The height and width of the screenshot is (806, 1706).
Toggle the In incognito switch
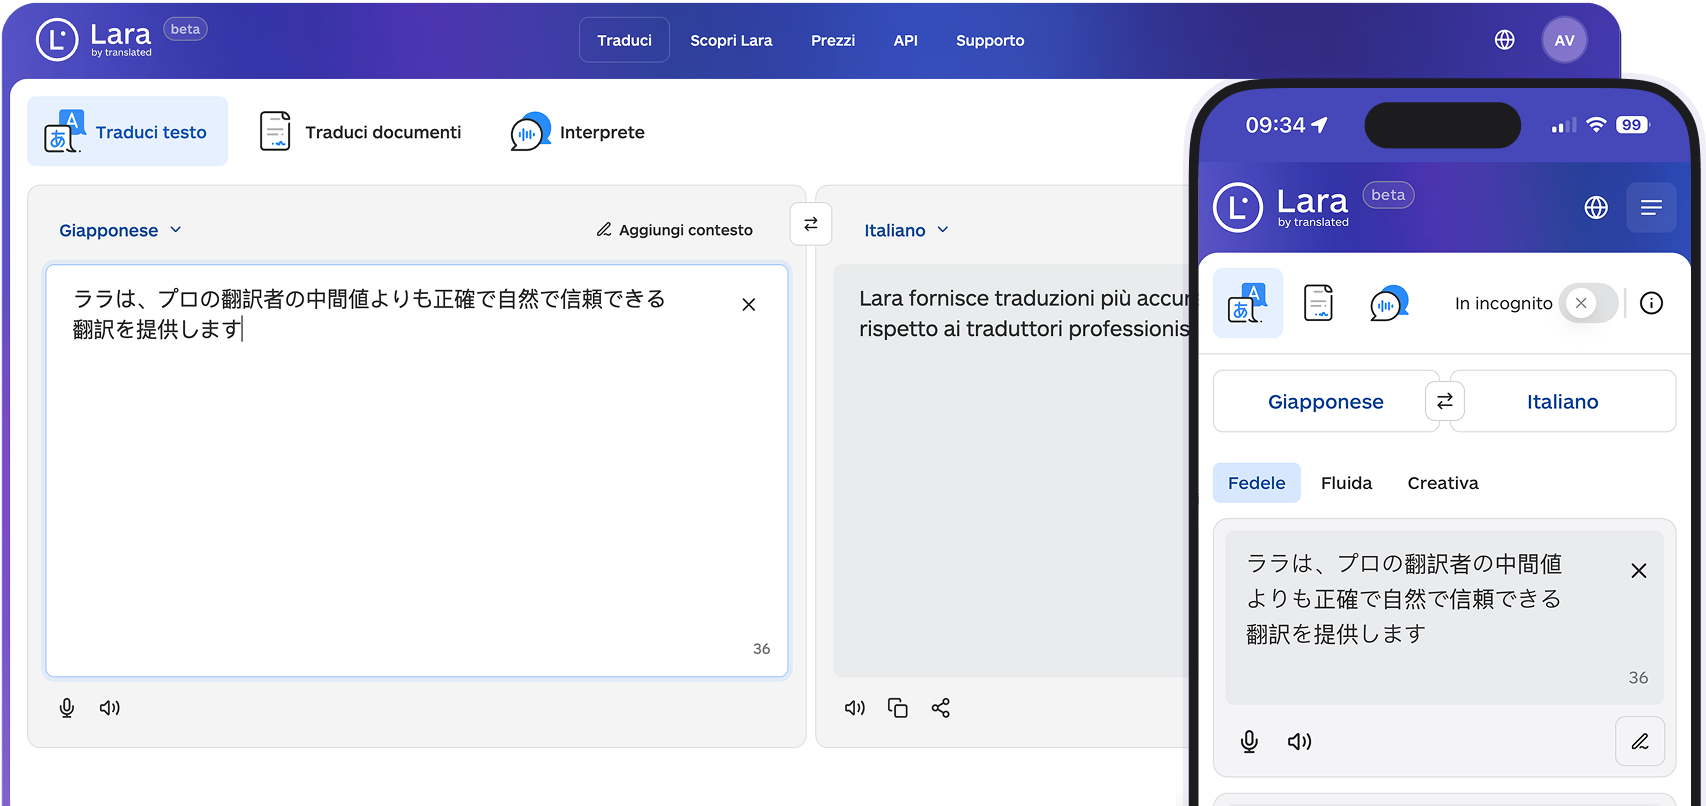1588,303
